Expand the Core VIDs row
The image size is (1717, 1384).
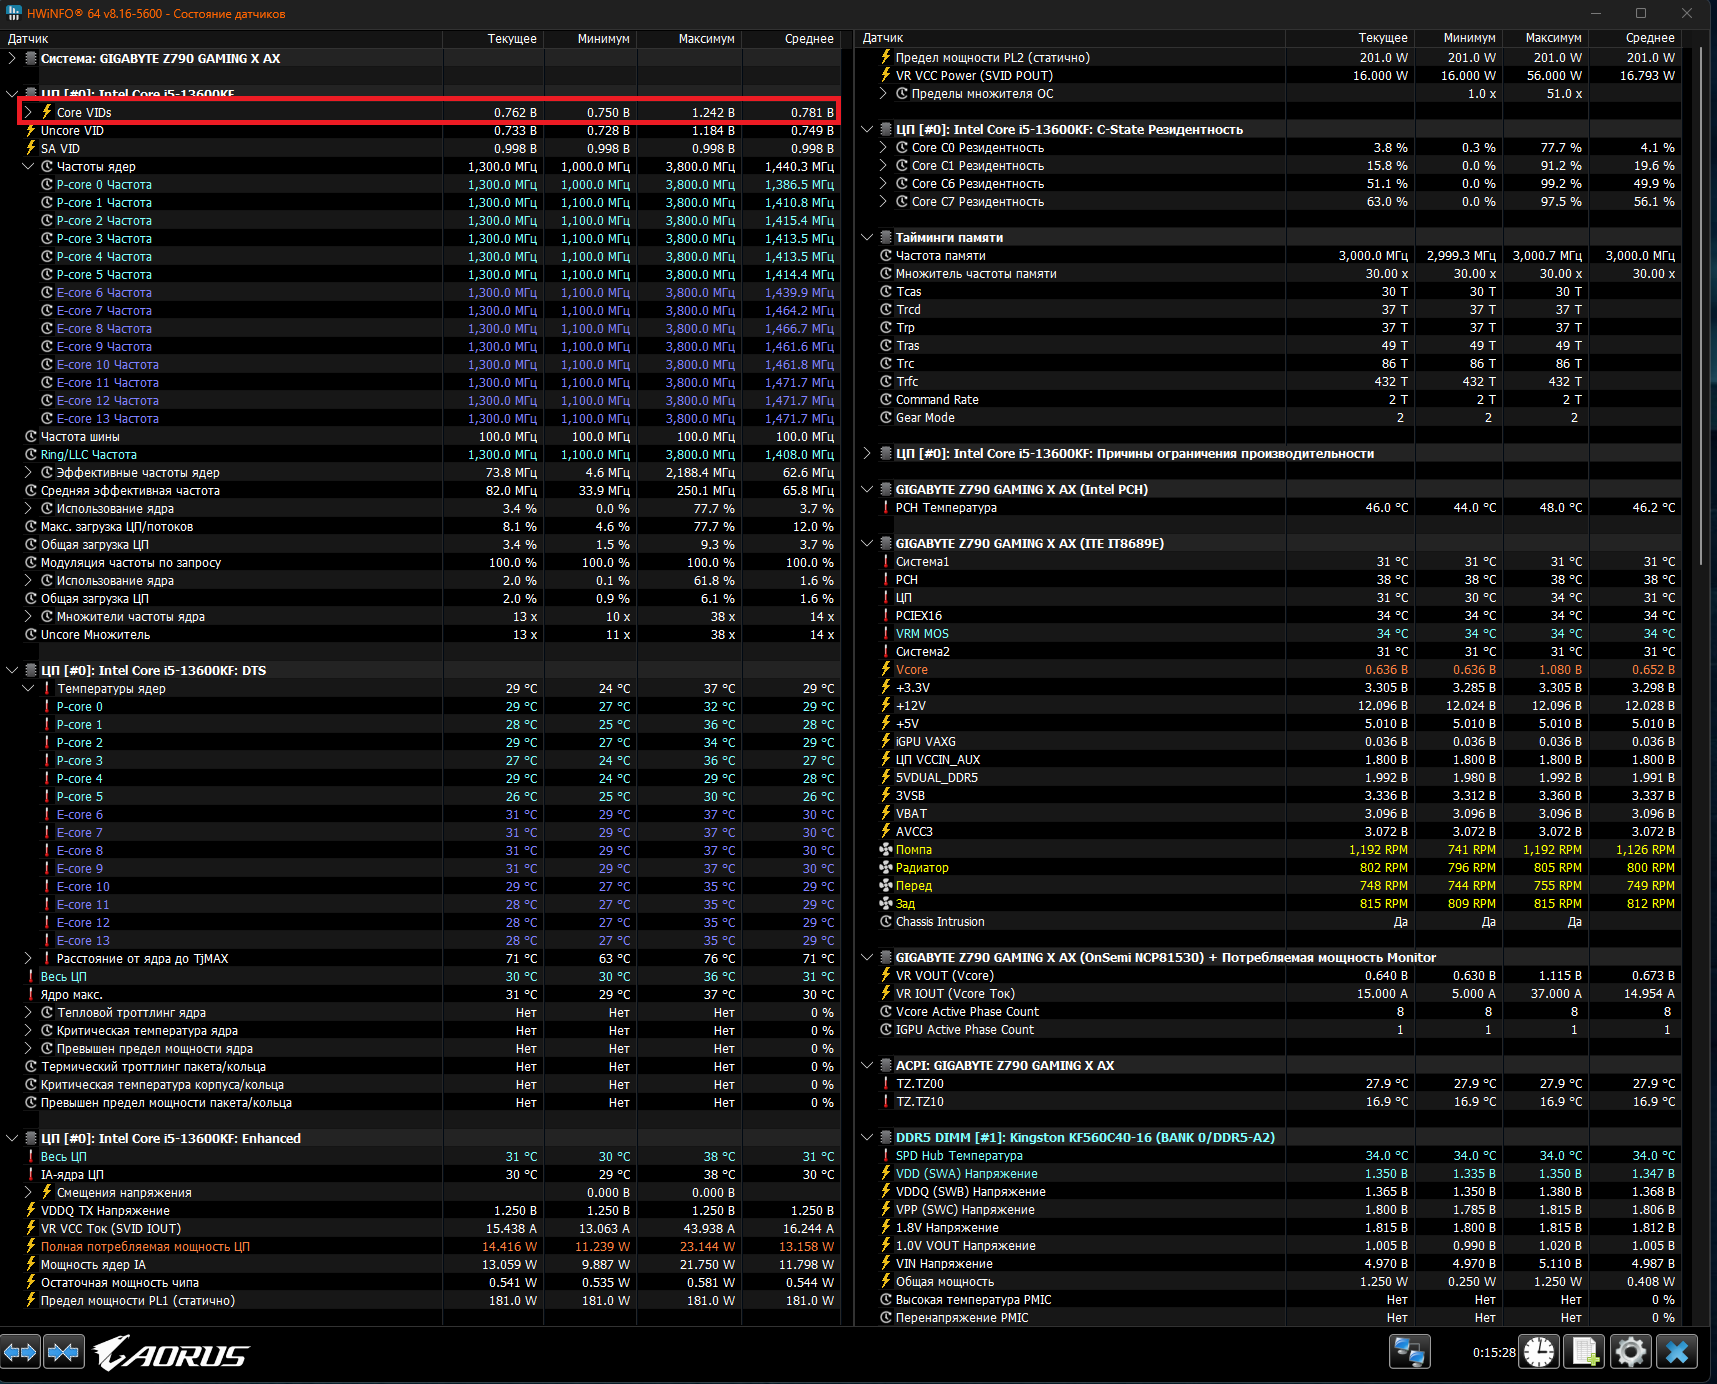click(x=28, y=112)
